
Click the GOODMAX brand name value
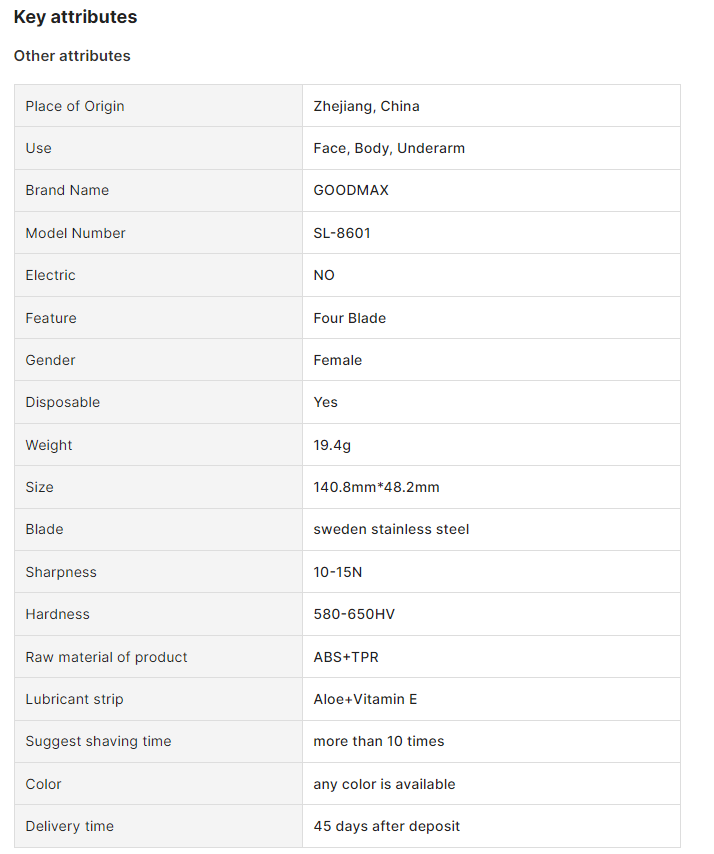(351, 190)
